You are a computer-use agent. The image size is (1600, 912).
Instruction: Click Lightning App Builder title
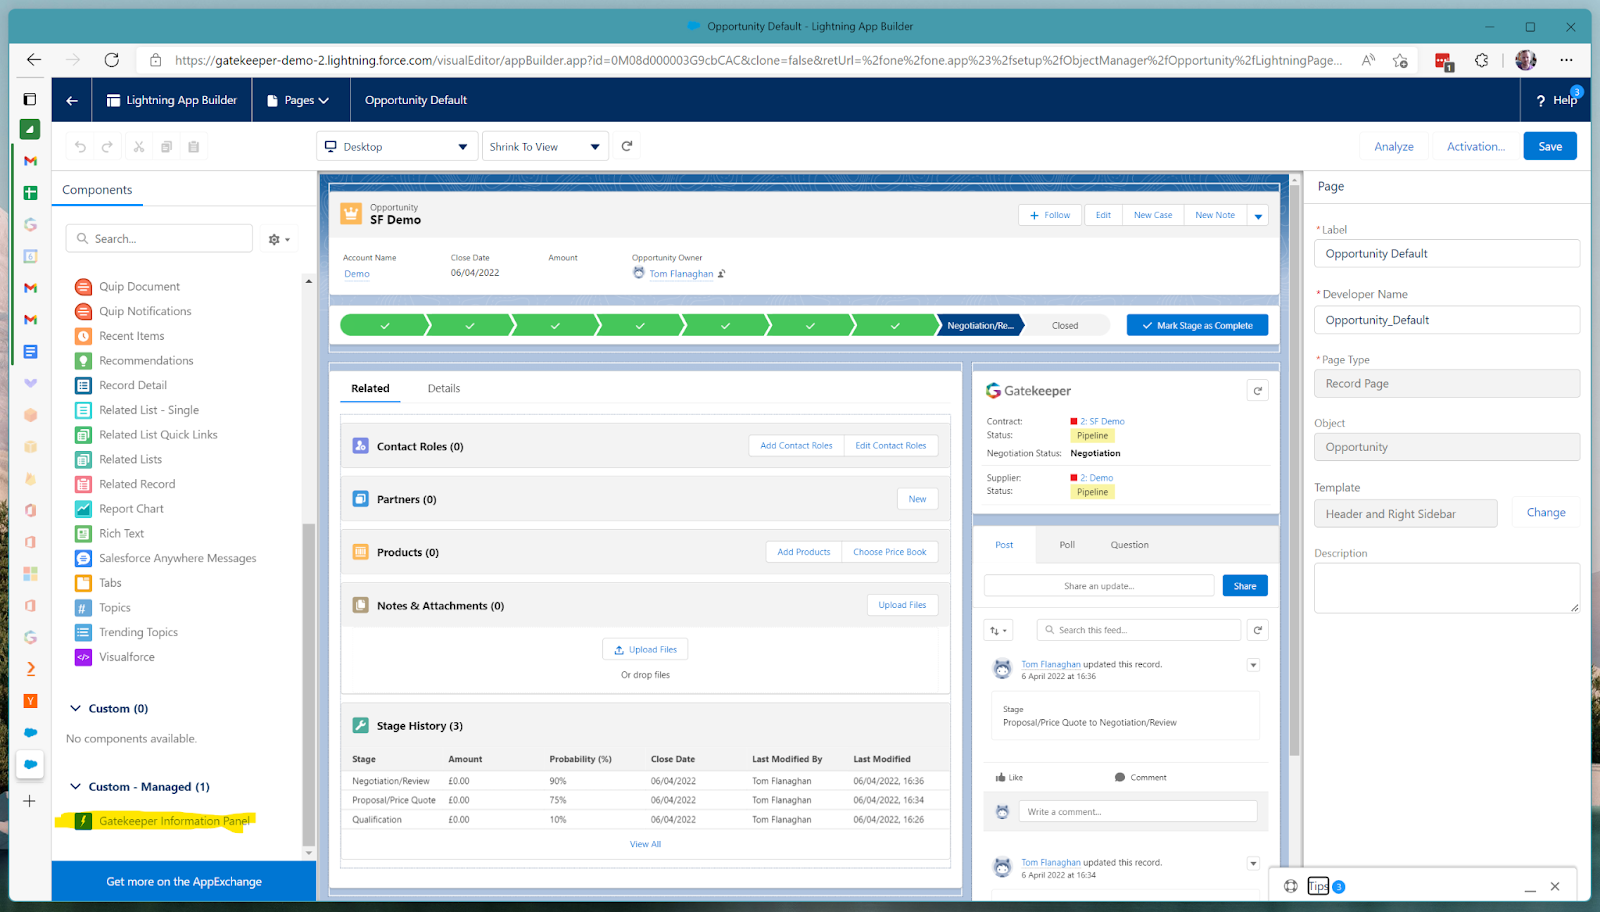pos(172,100)
